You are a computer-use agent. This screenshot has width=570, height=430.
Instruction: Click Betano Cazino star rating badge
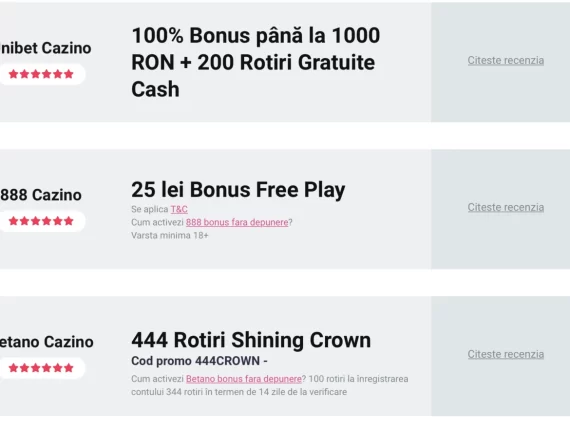coord(41,368)
